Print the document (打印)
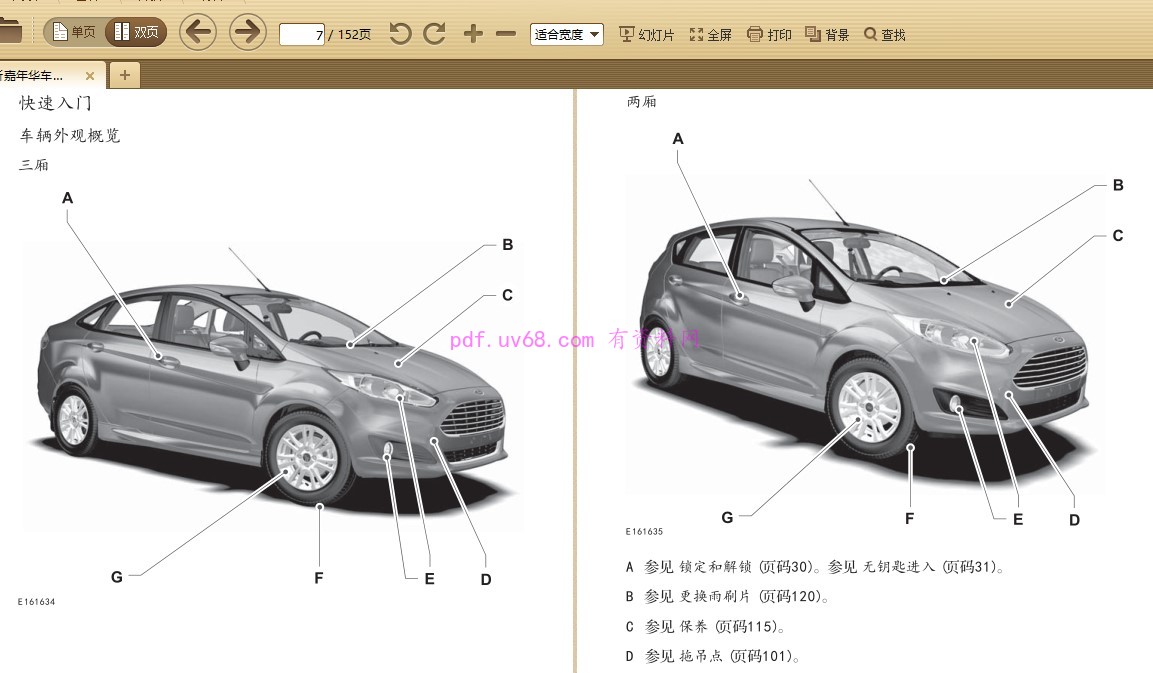This screenshot has width=1153, height=673. [x=769, y=35]
